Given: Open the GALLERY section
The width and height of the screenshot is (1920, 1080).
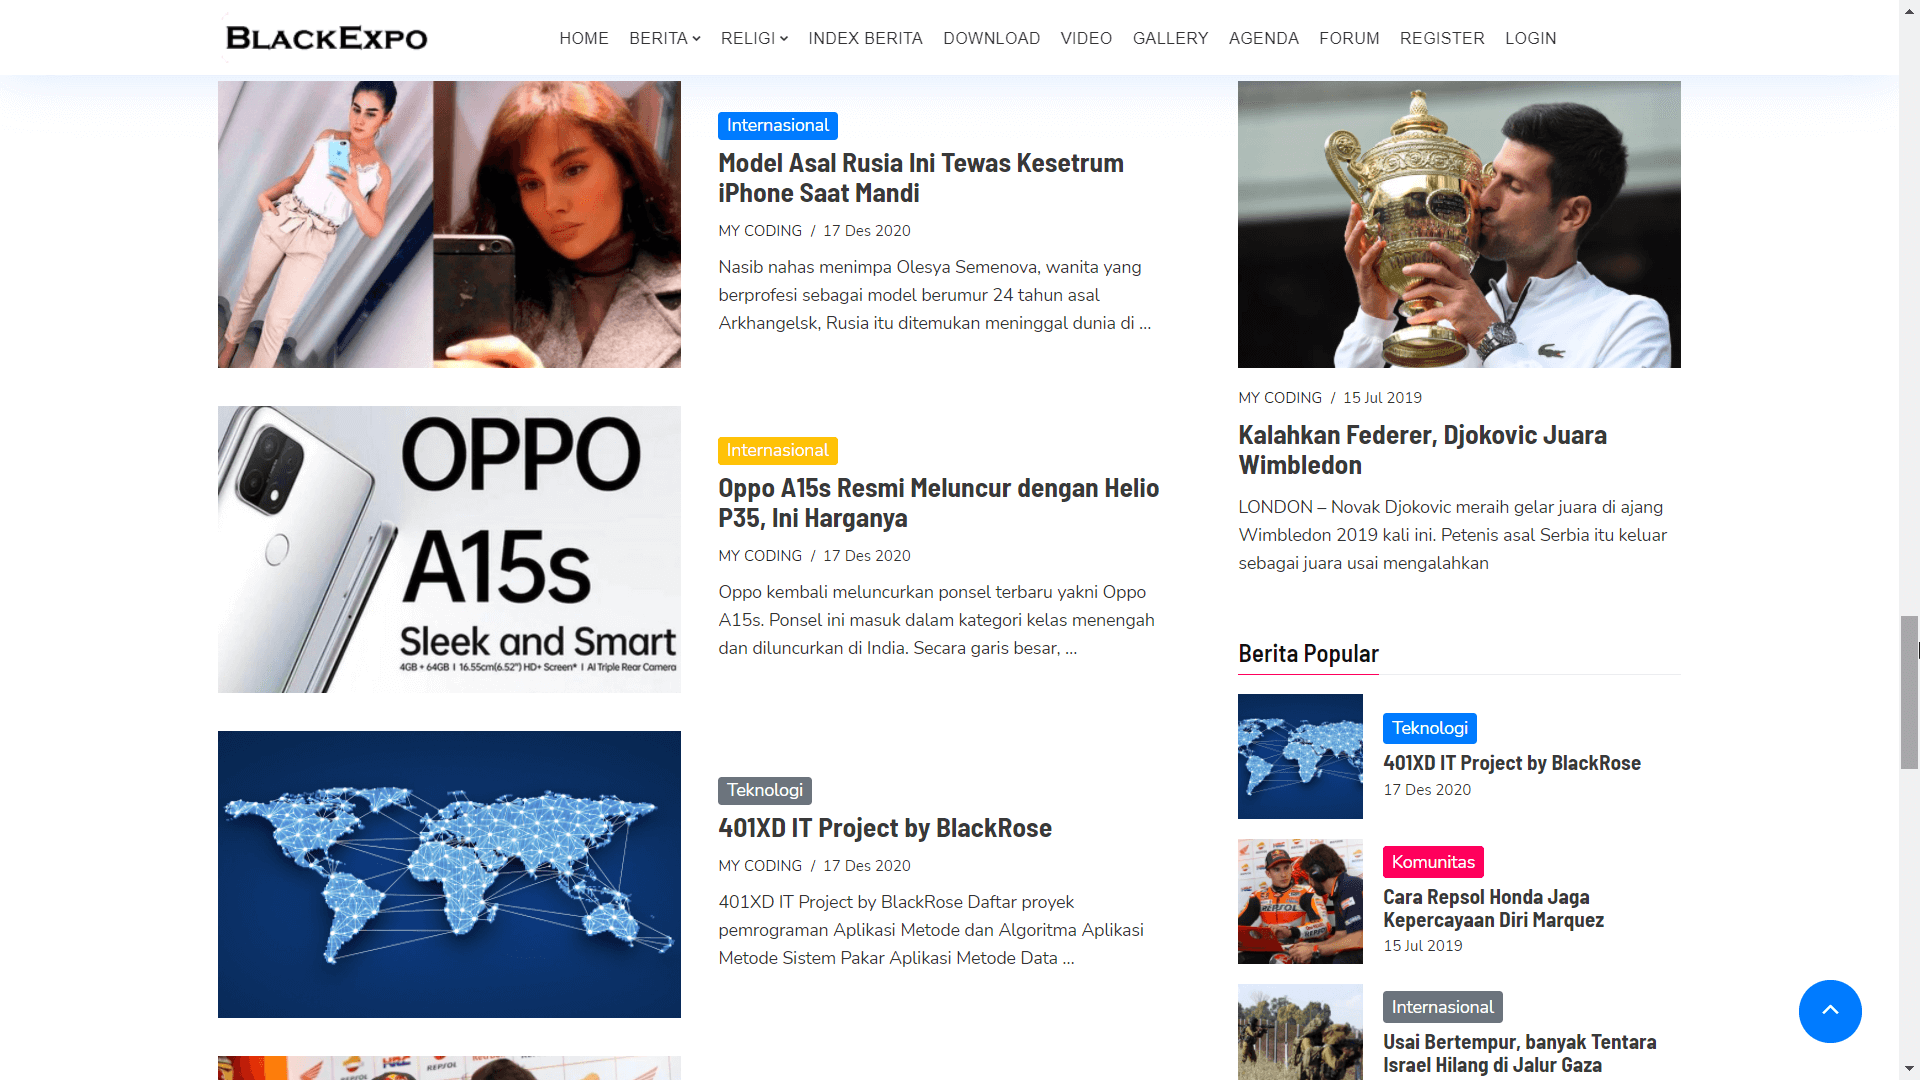Looking at the screenshot, I should click(x=1170, y=38).
